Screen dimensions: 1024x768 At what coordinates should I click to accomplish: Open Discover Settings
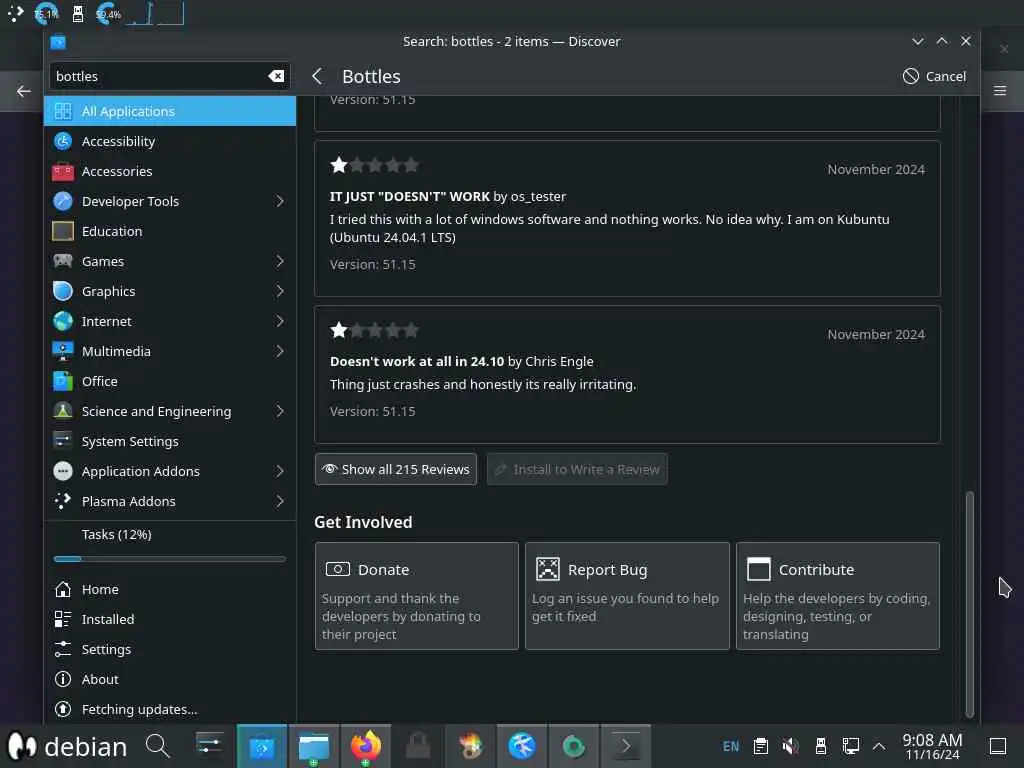pos(170,649)
